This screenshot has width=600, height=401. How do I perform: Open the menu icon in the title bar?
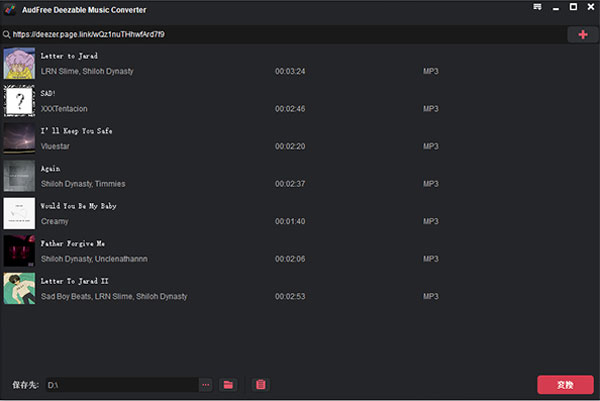pyautogui.click(x=537, y=7)
